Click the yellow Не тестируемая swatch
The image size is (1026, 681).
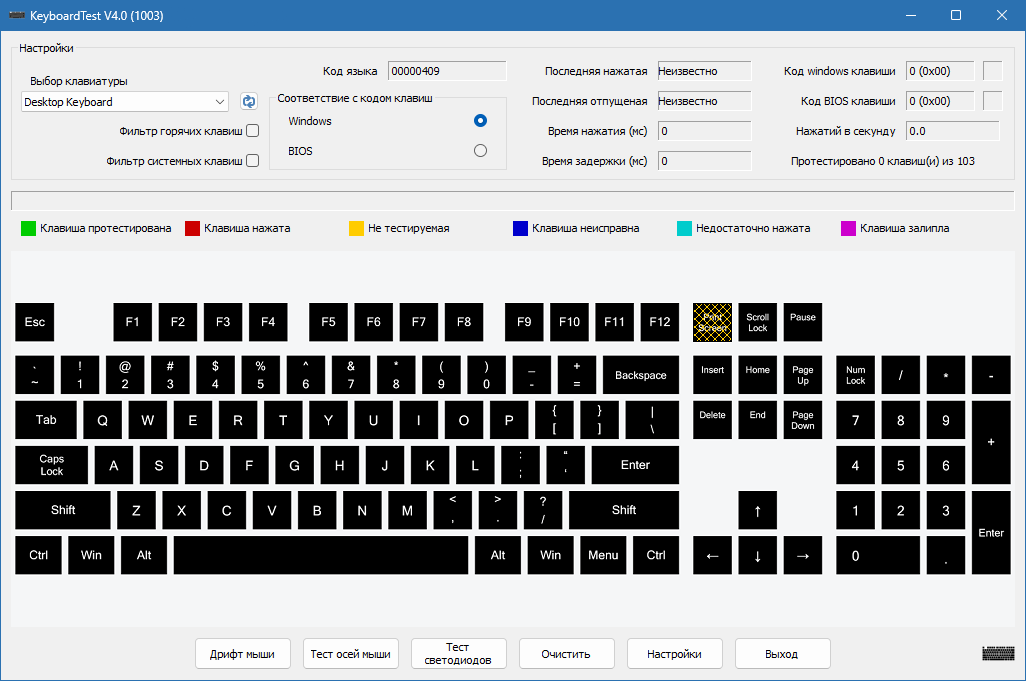coord(356,228)
